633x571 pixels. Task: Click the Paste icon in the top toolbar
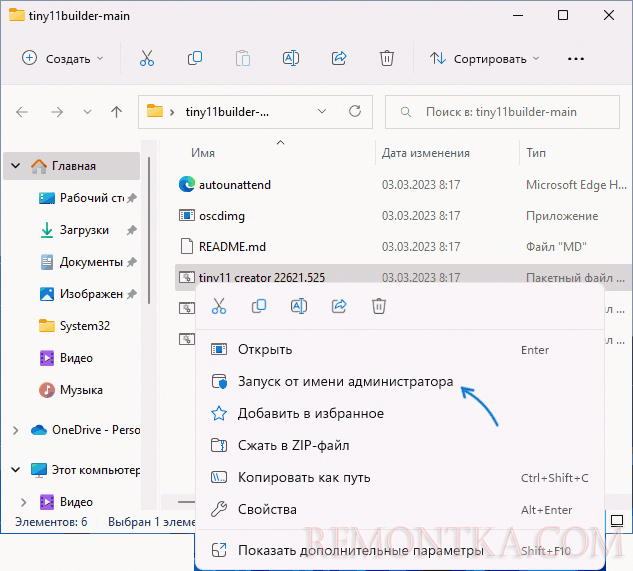243,59
